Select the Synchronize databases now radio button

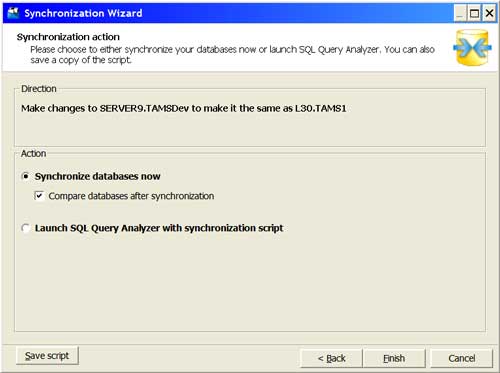tap(25, 176)
